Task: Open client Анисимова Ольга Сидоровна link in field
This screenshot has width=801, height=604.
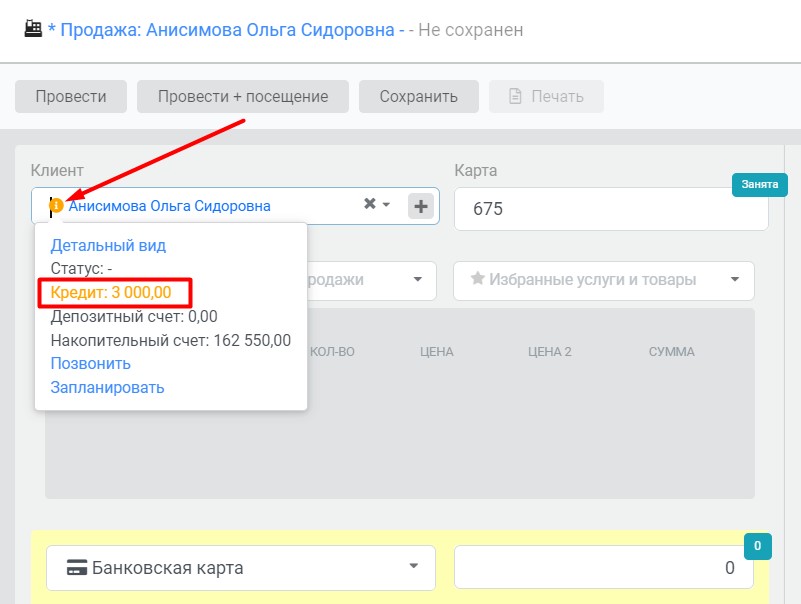Action: (x=170, y=206)
